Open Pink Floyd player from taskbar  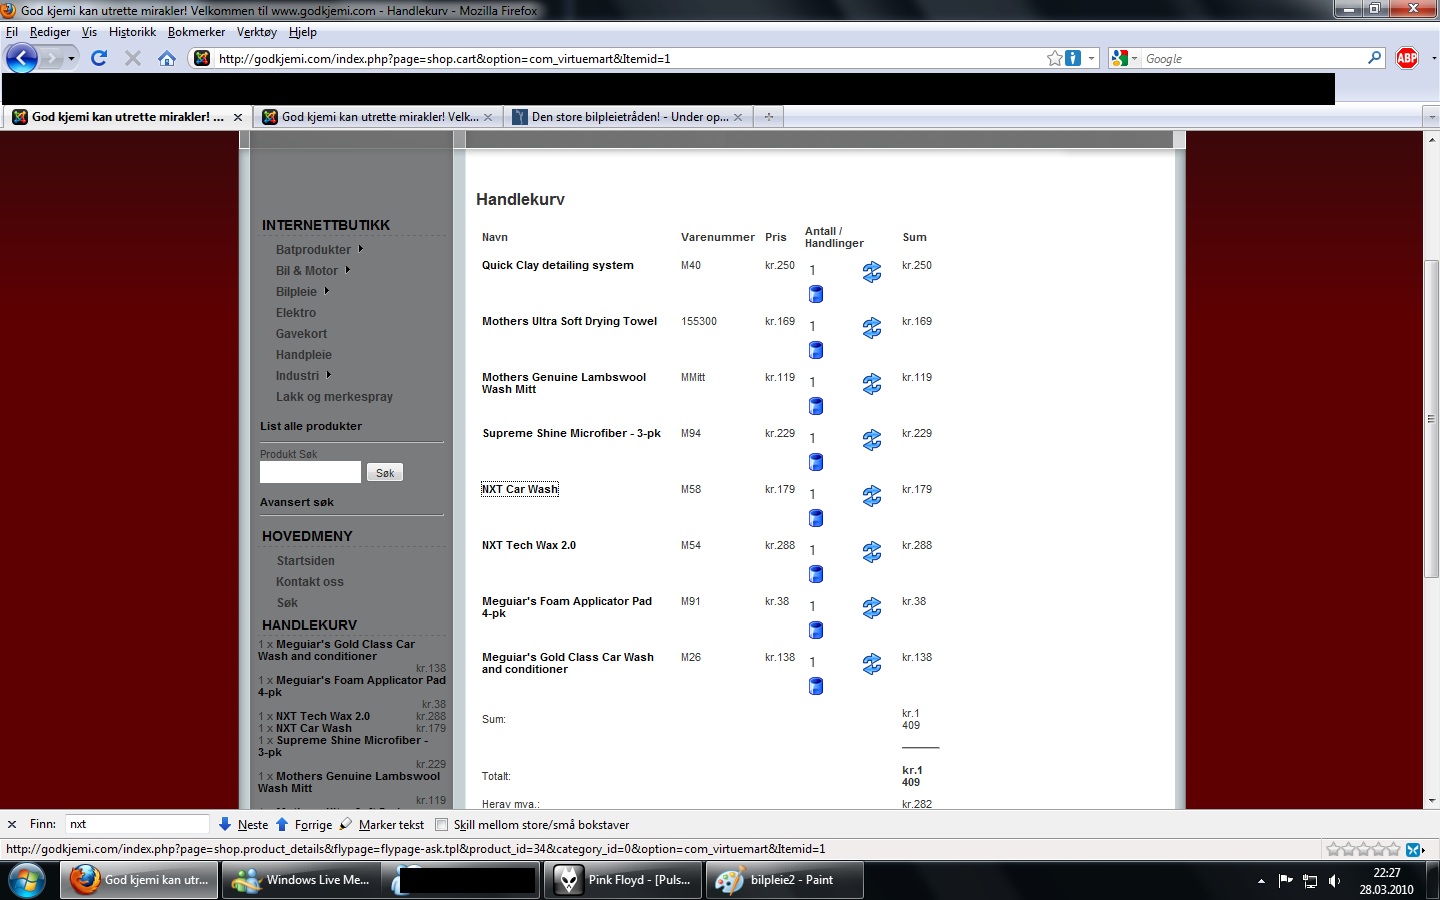(x=622, y=880)
